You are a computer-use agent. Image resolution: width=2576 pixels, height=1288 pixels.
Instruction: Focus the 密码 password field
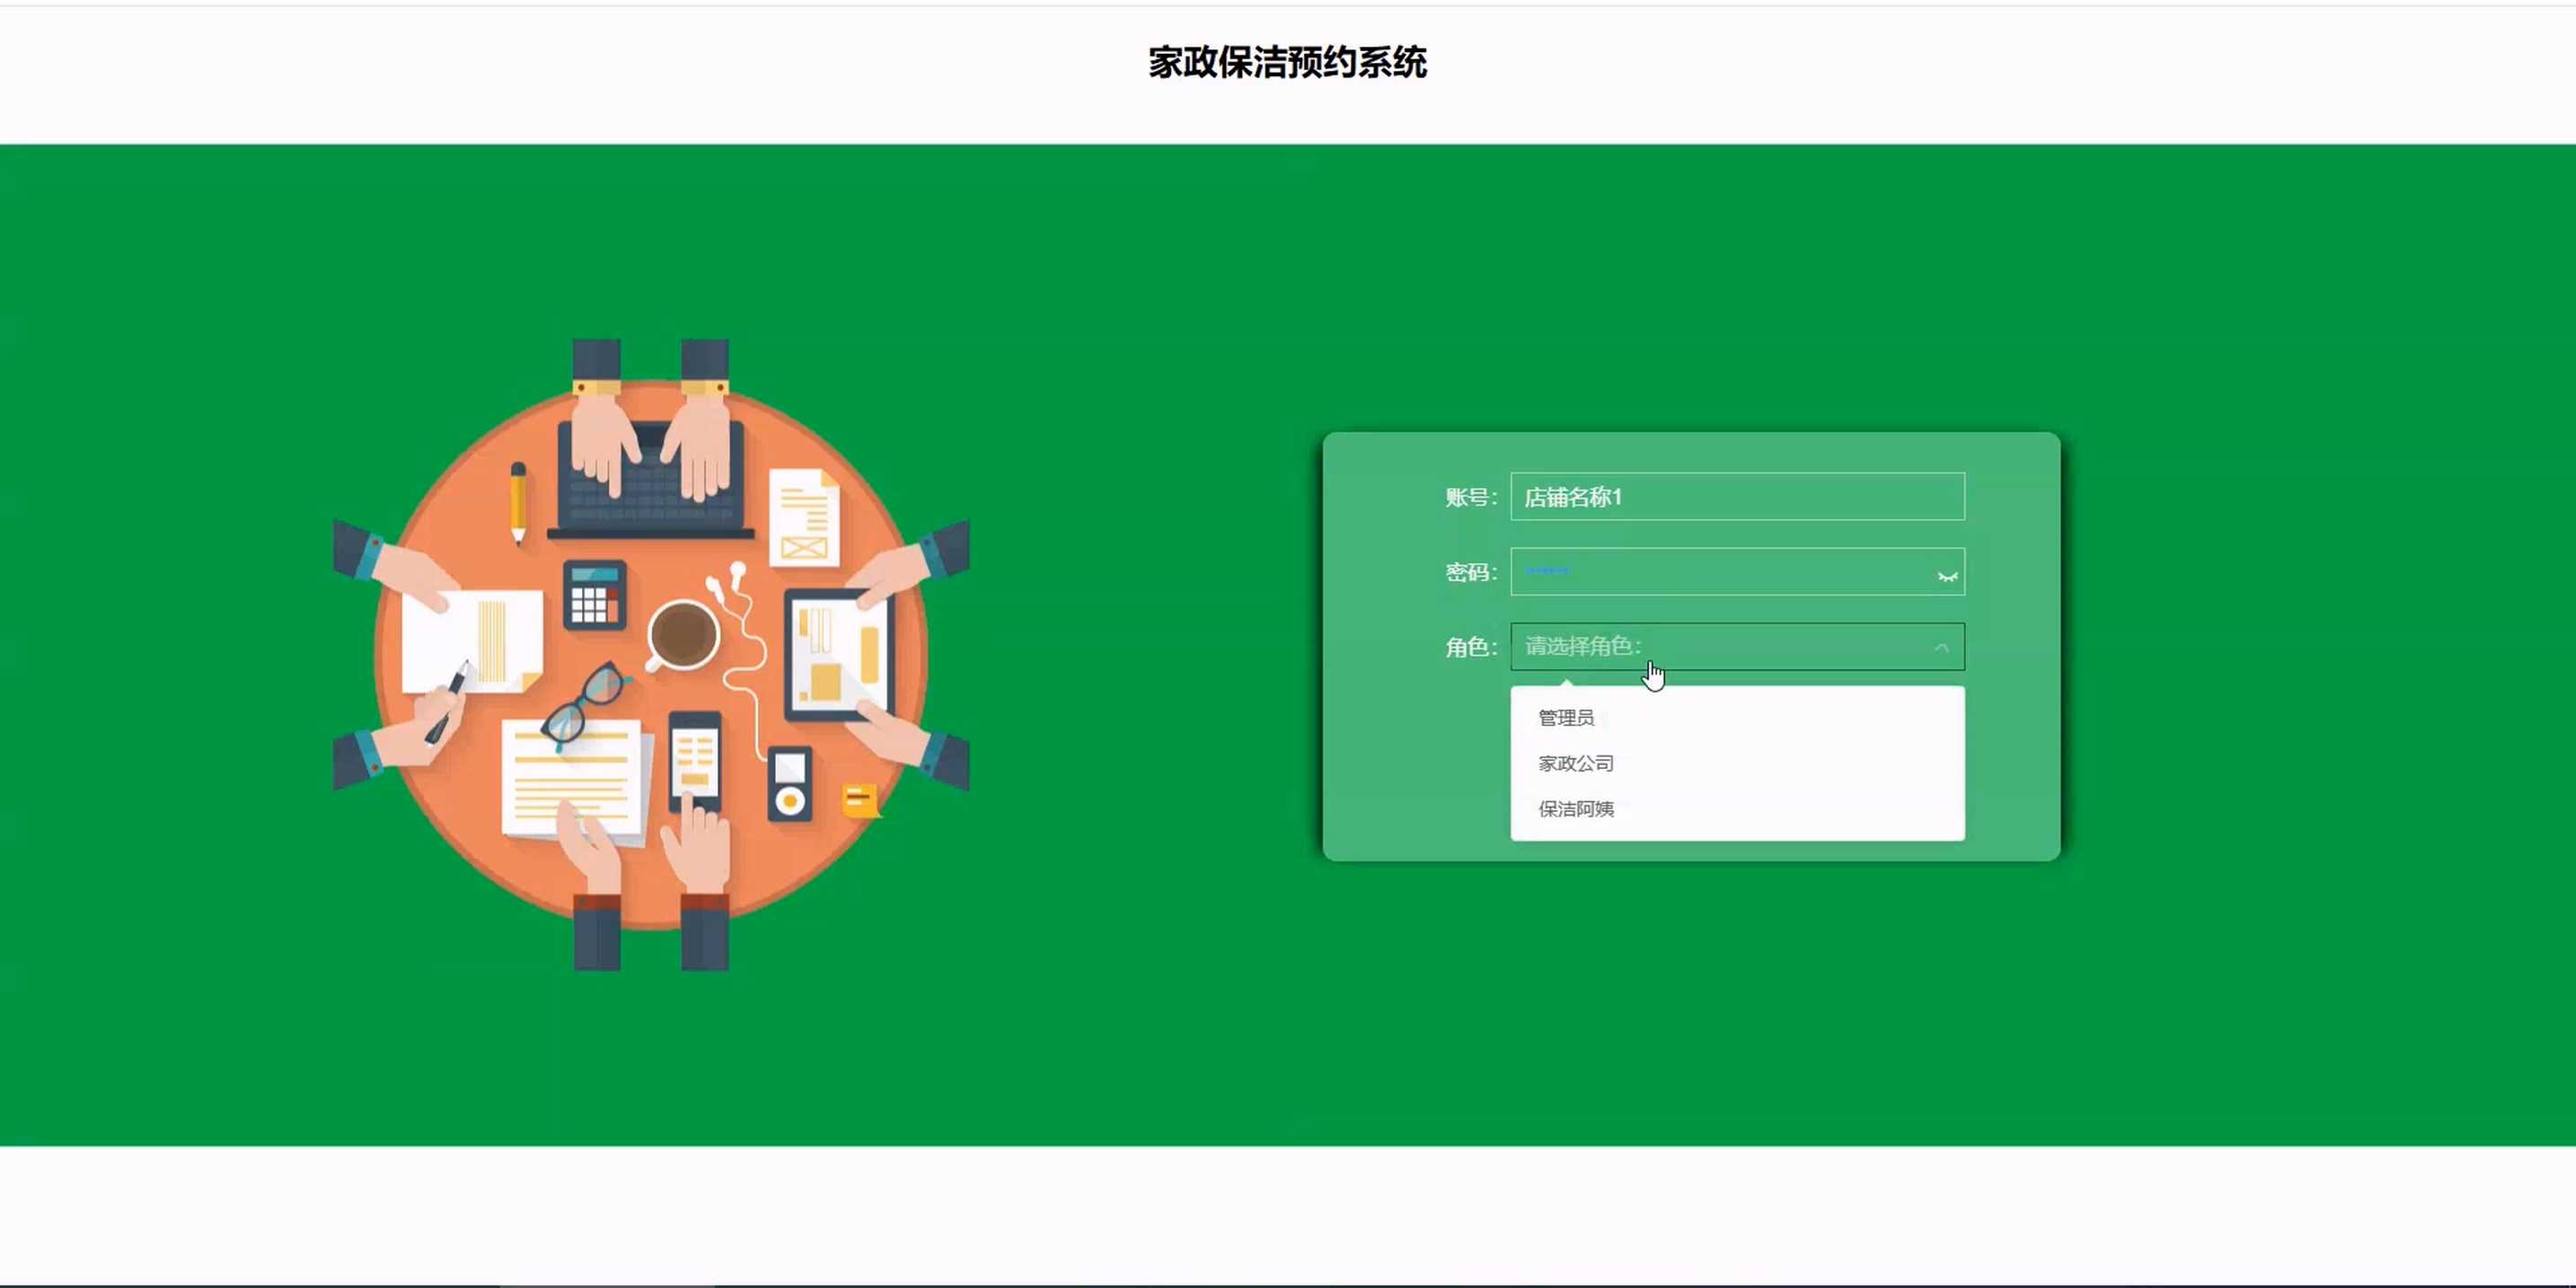pos(1720,572)
